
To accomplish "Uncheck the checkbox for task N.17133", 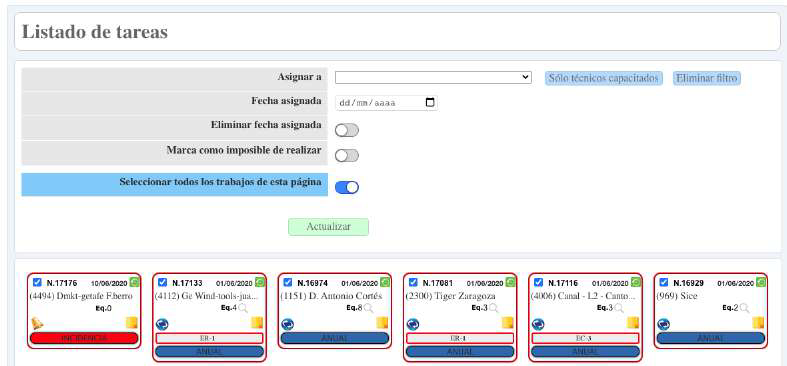I will coord(163,282).
